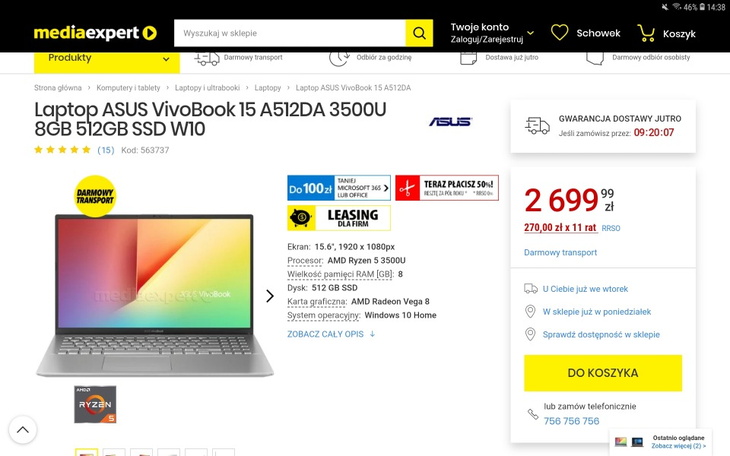This screenshot has width=730, height=456.
Task: Click the Teraz płacisz 50% promo badge
Action: [x=446, y=188]
